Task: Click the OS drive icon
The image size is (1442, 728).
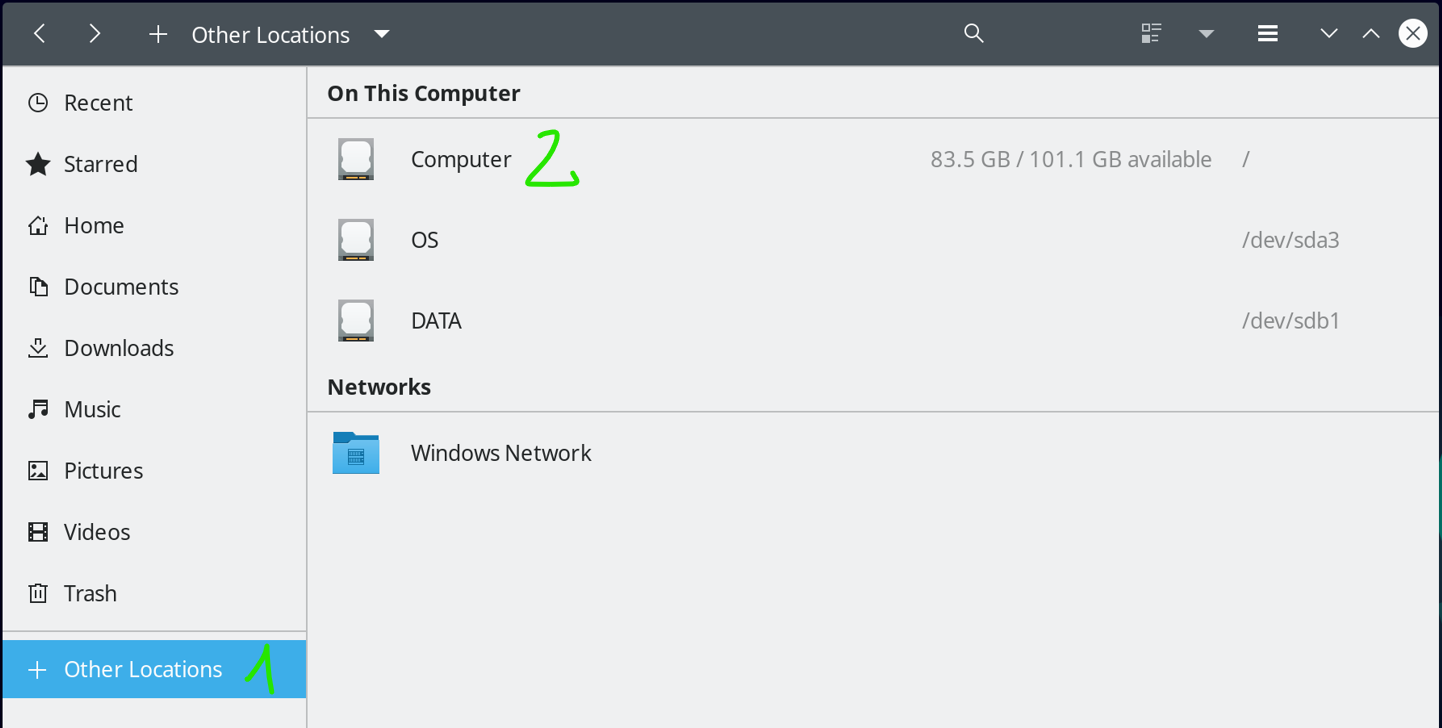Action: tap(356, 240)
